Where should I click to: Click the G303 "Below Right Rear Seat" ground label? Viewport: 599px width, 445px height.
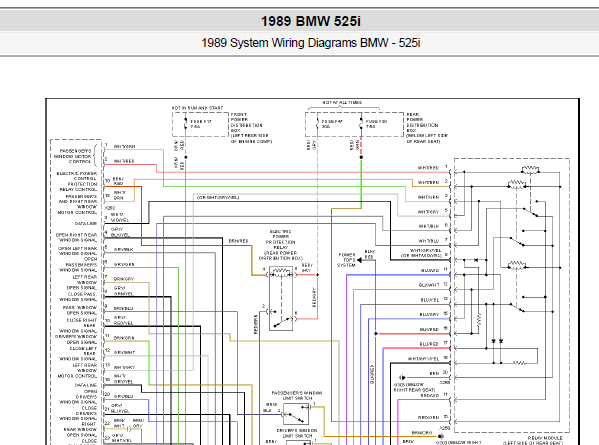tap(414, 387)
